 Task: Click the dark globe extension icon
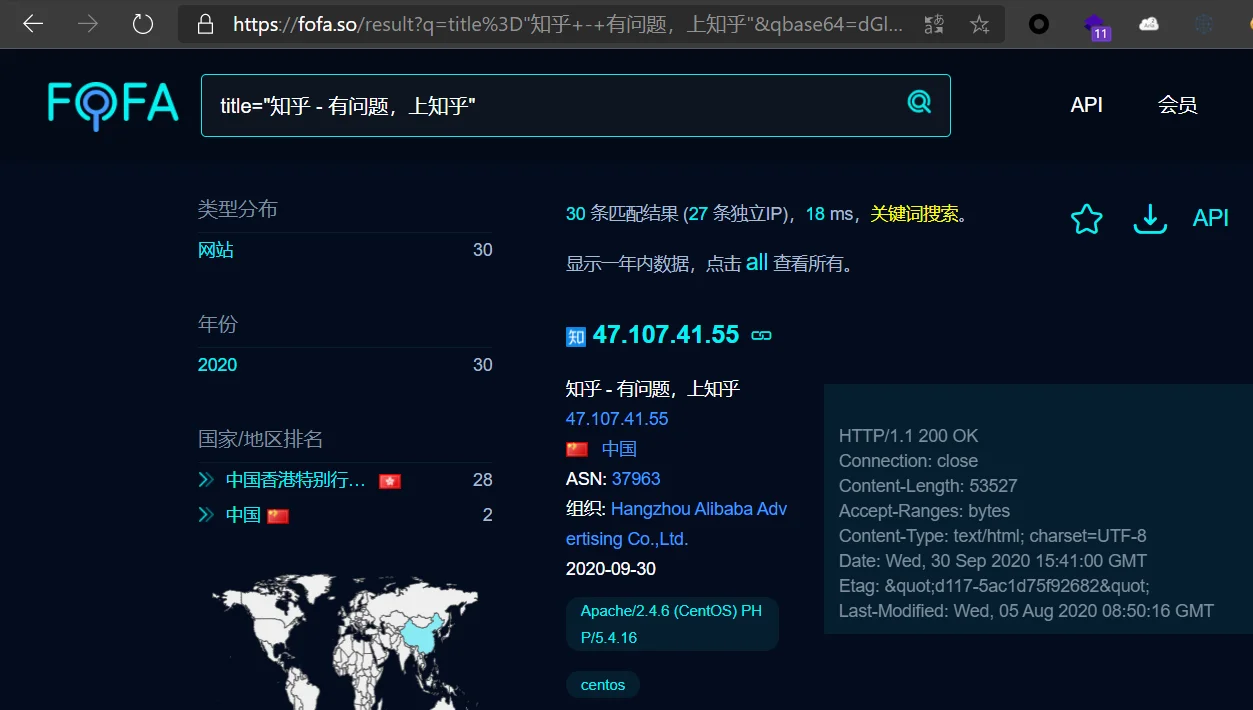(1204, 24)
